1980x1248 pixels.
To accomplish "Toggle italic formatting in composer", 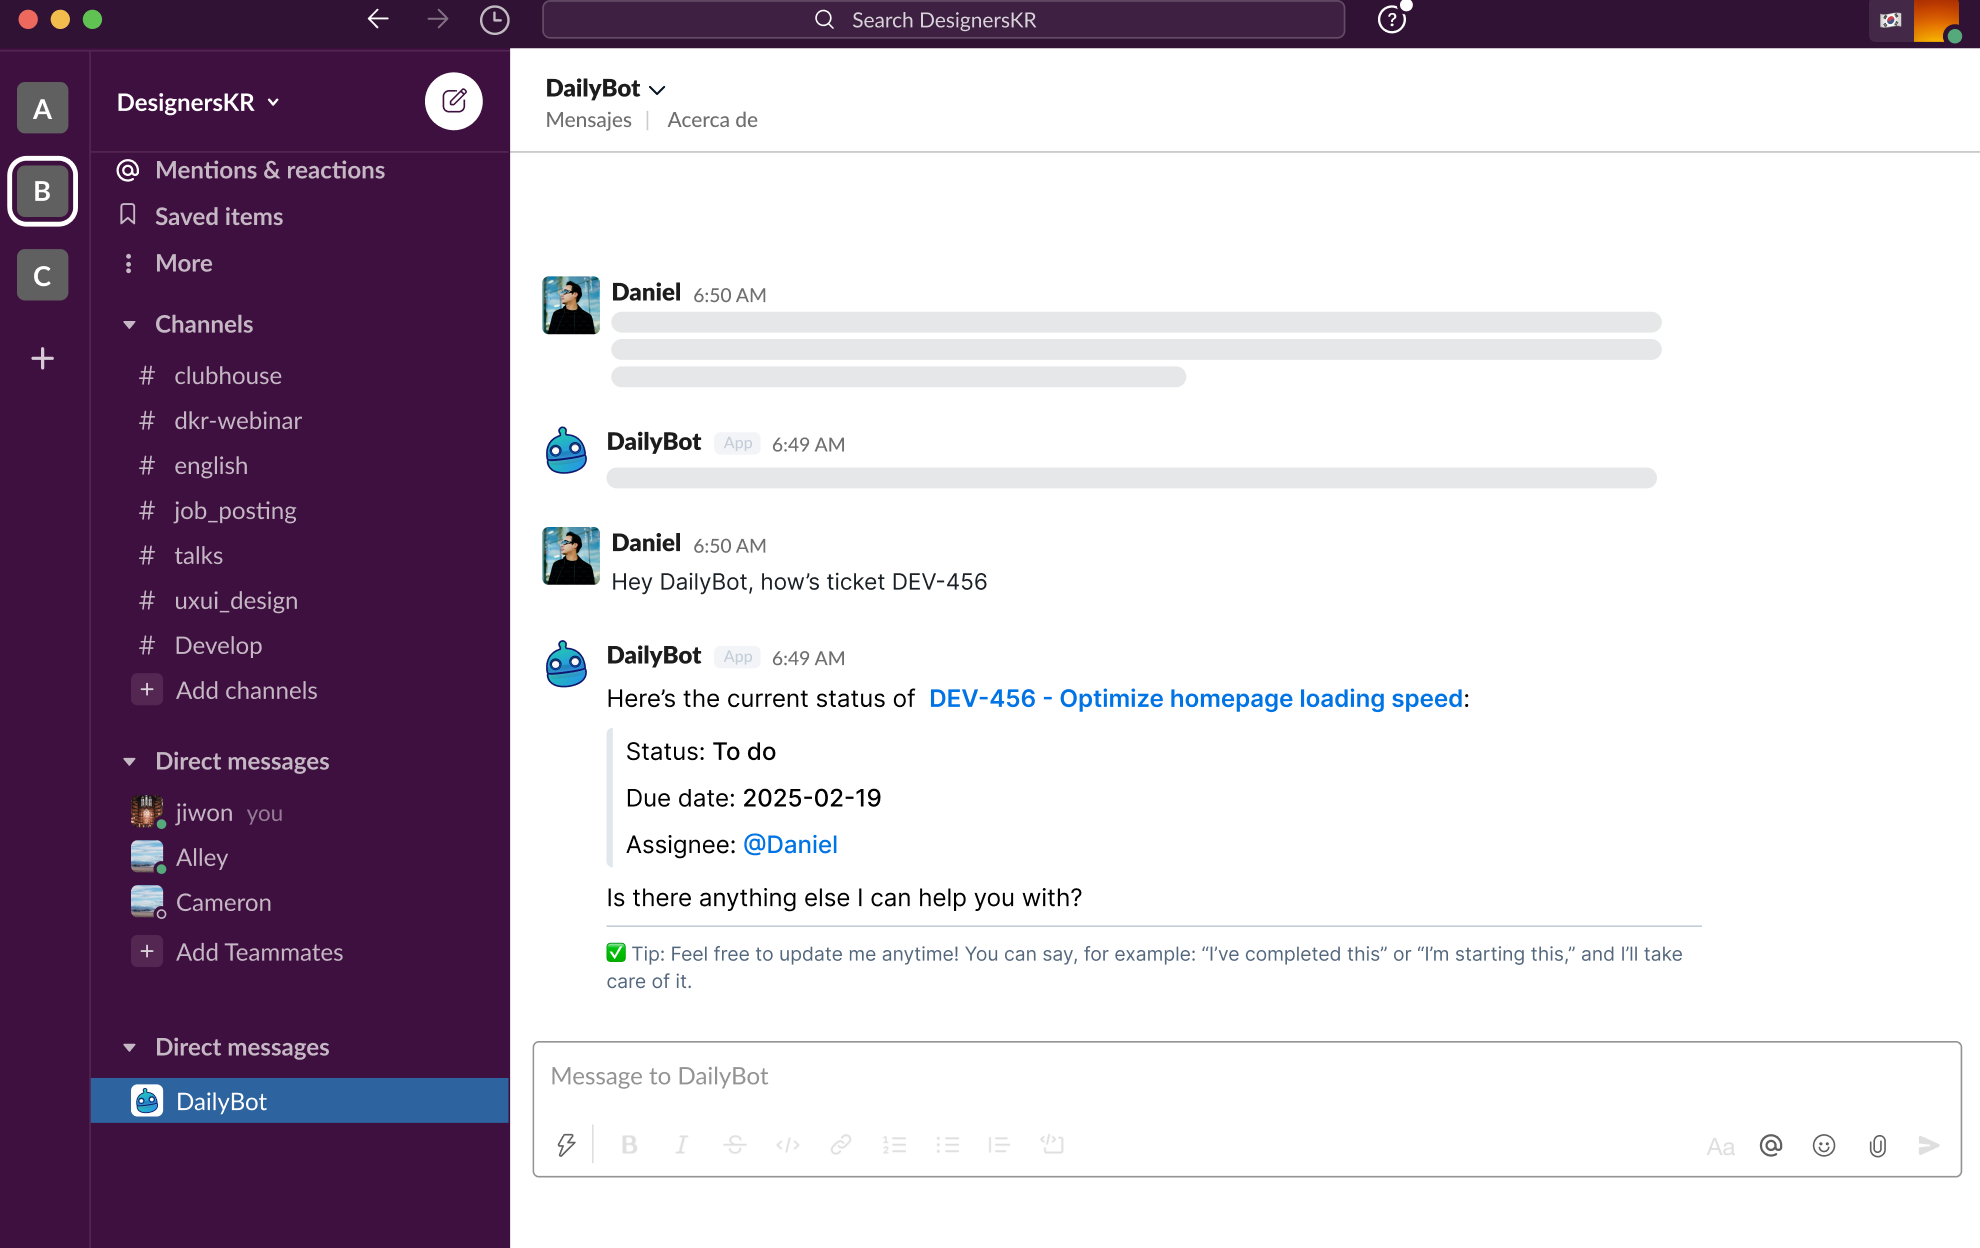I will [x=681, y=1145].
